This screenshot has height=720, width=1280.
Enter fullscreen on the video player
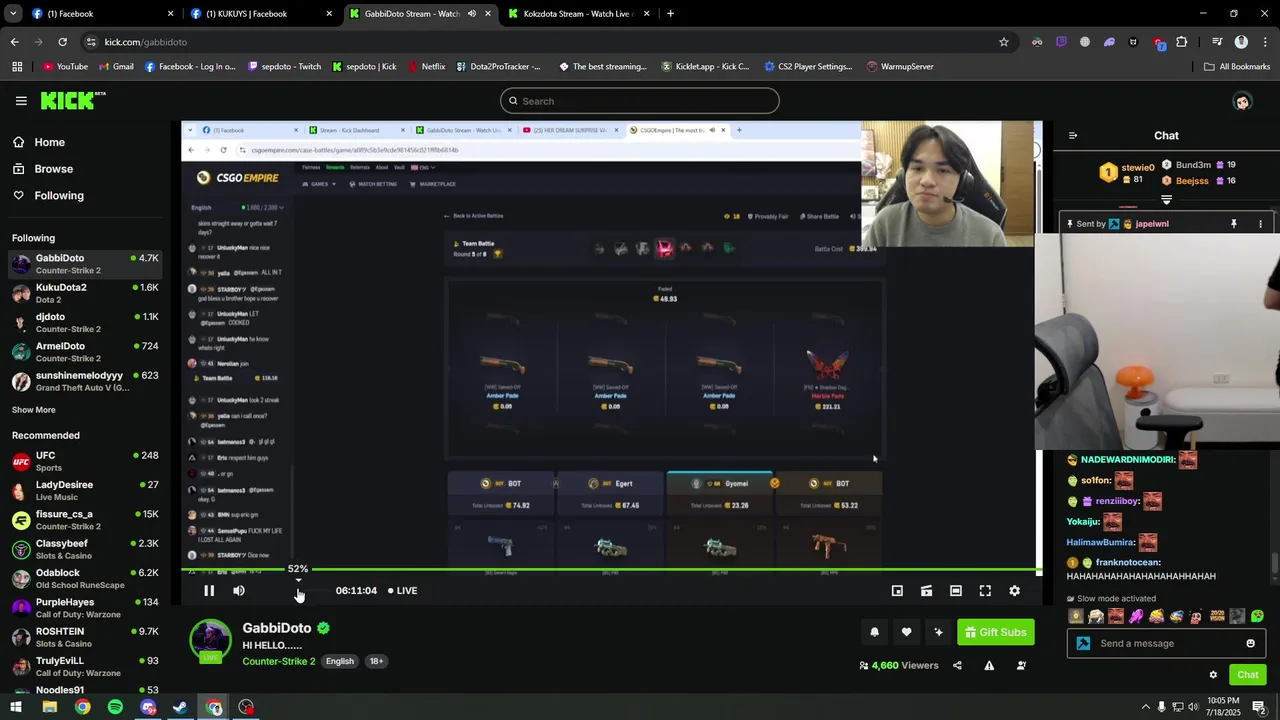(985, 591)
